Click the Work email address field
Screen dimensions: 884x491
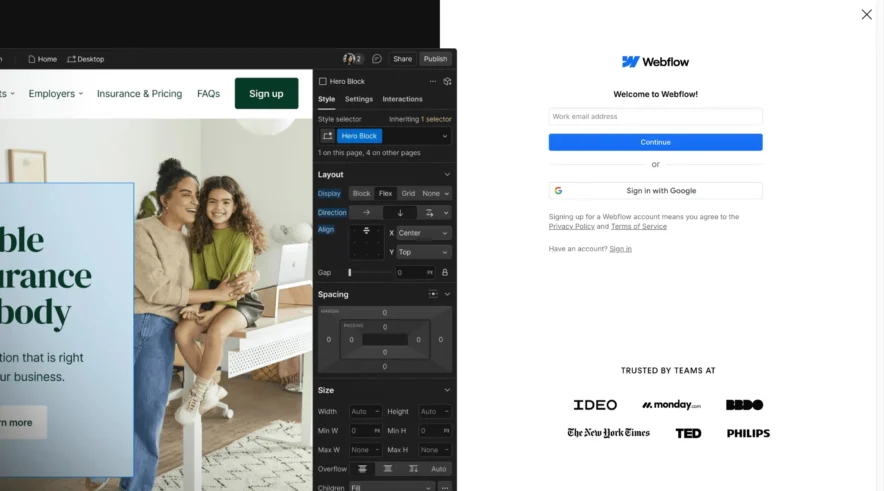pos(655,116)
